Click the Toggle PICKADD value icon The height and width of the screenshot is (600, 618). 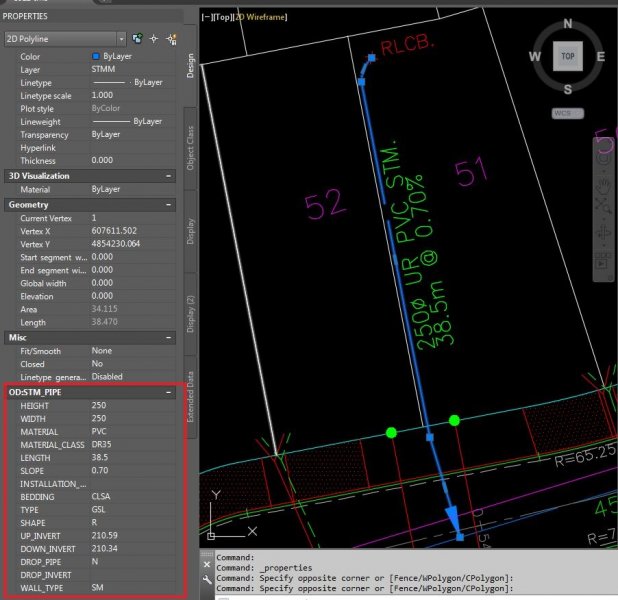(x=135, y=38)
